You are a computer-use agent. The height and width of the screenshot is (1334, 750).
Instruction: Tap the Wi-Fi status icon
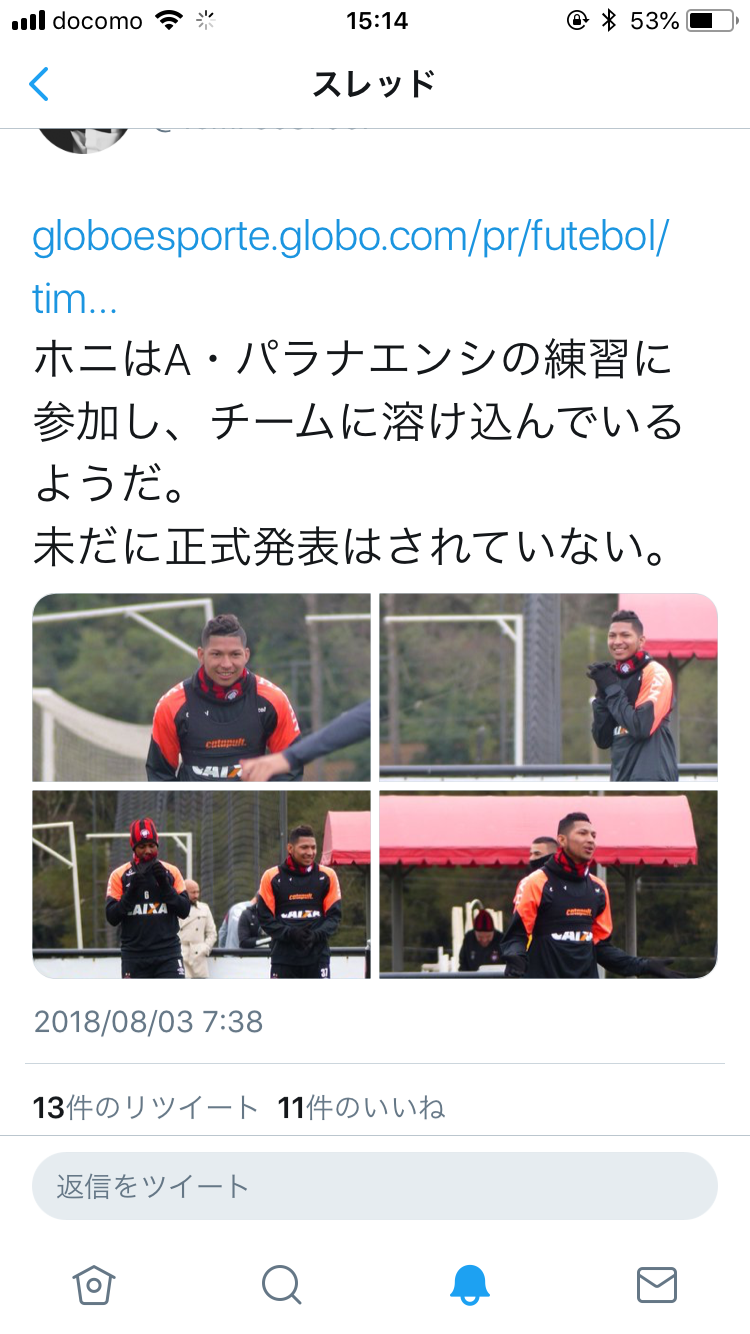170,20
